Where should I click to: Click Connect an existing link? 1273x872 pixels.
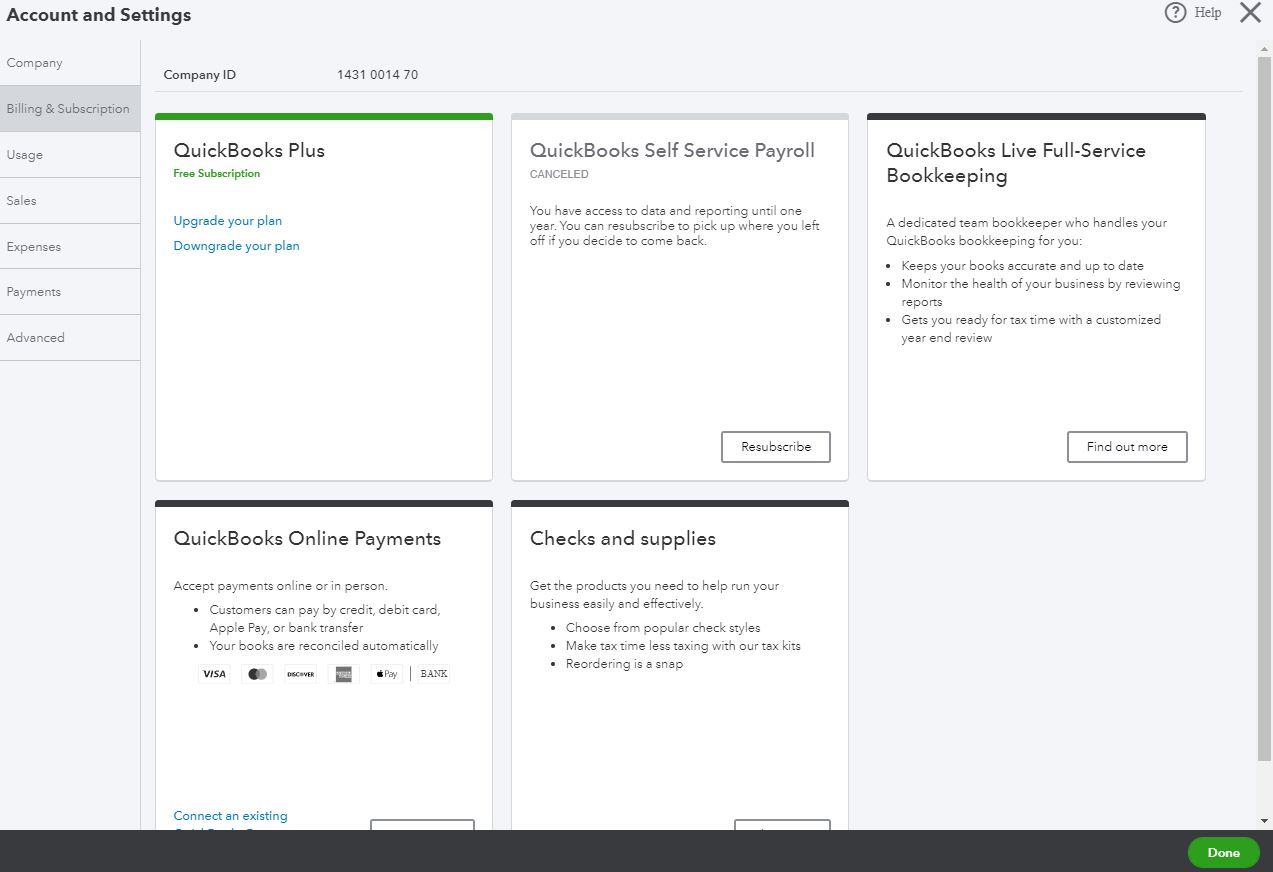coord(230,816)
